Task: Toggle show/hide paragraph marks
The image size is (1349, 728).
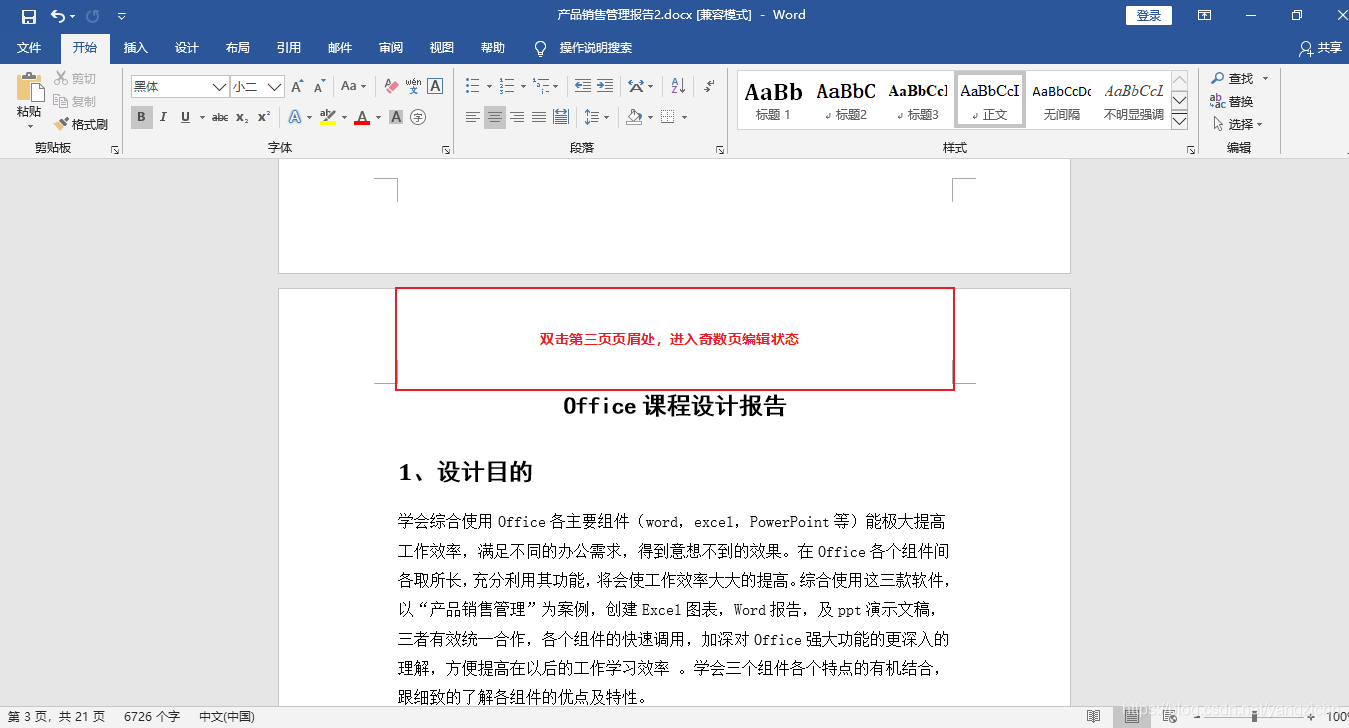Action: [709, 87]
